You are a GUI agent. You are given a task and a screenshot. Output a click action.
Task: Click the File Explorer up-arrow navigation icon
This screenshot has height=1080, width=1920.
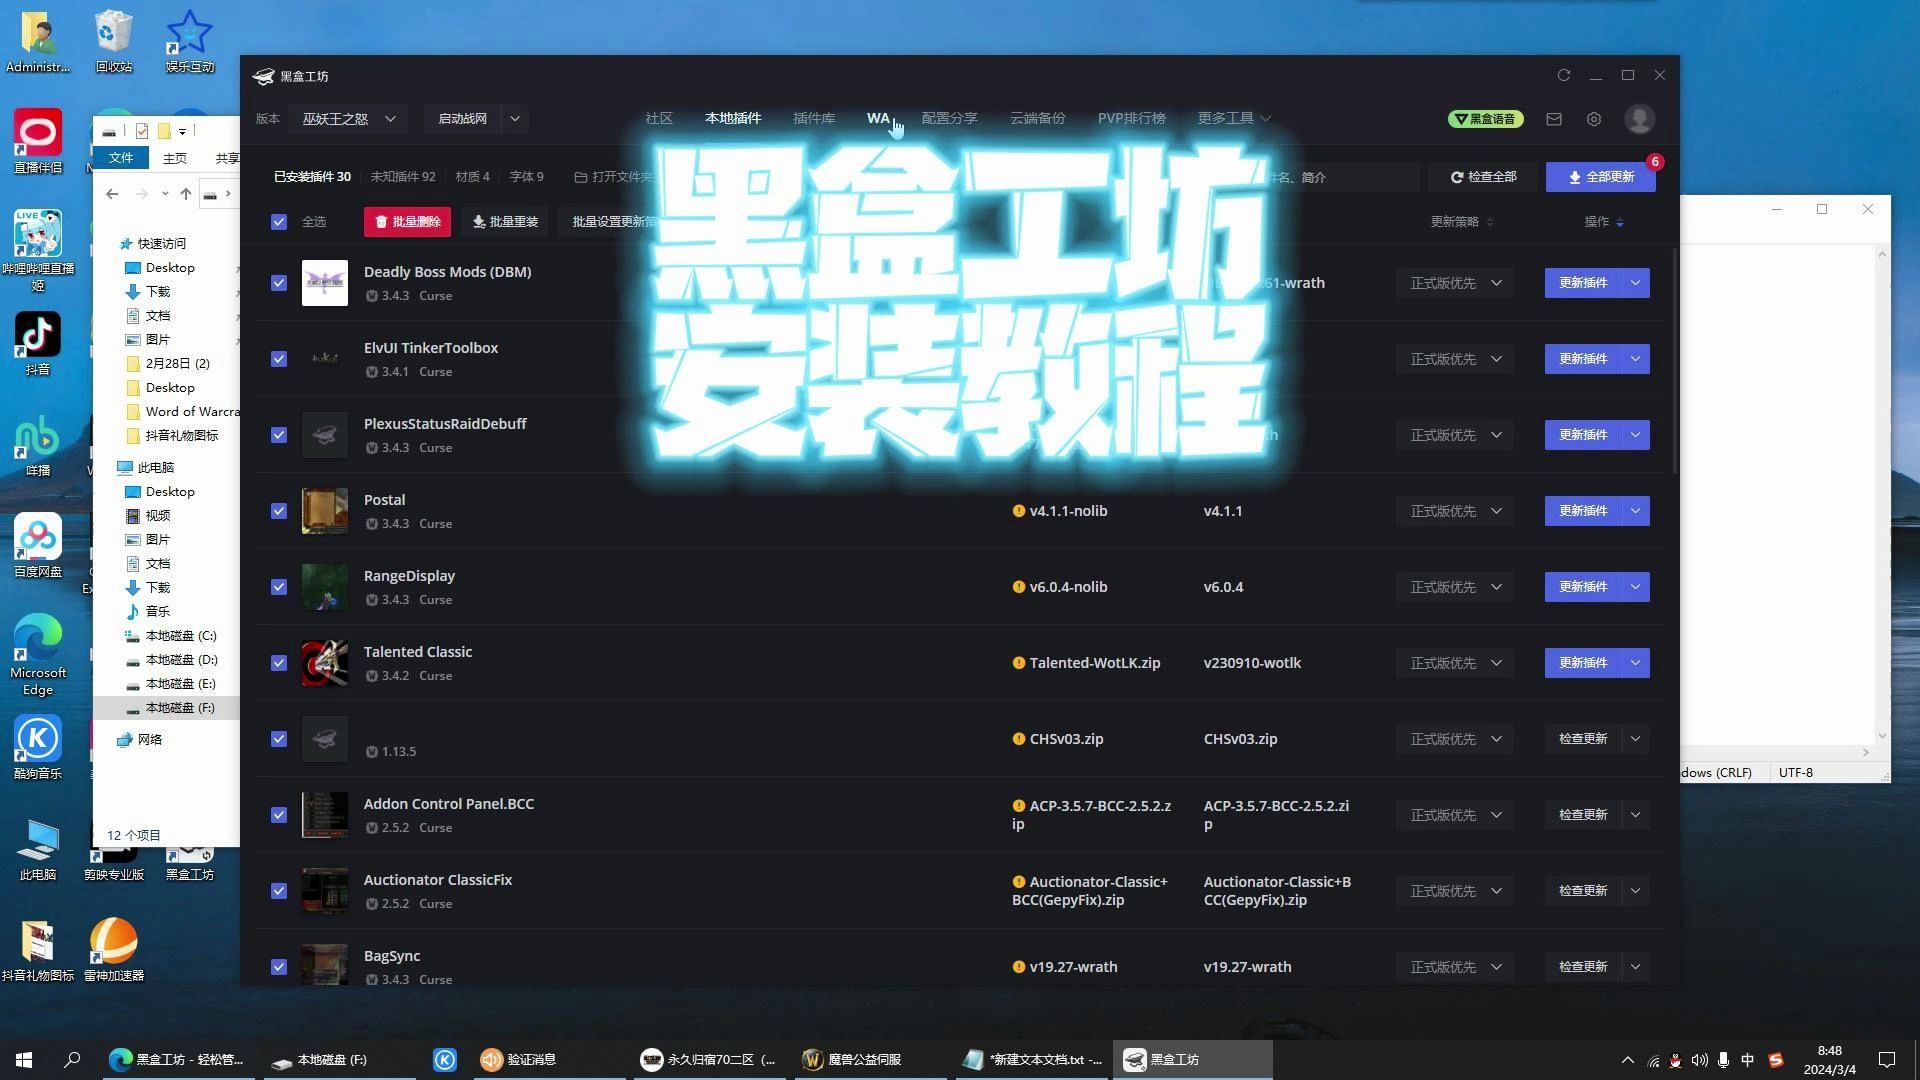point(185,194)
